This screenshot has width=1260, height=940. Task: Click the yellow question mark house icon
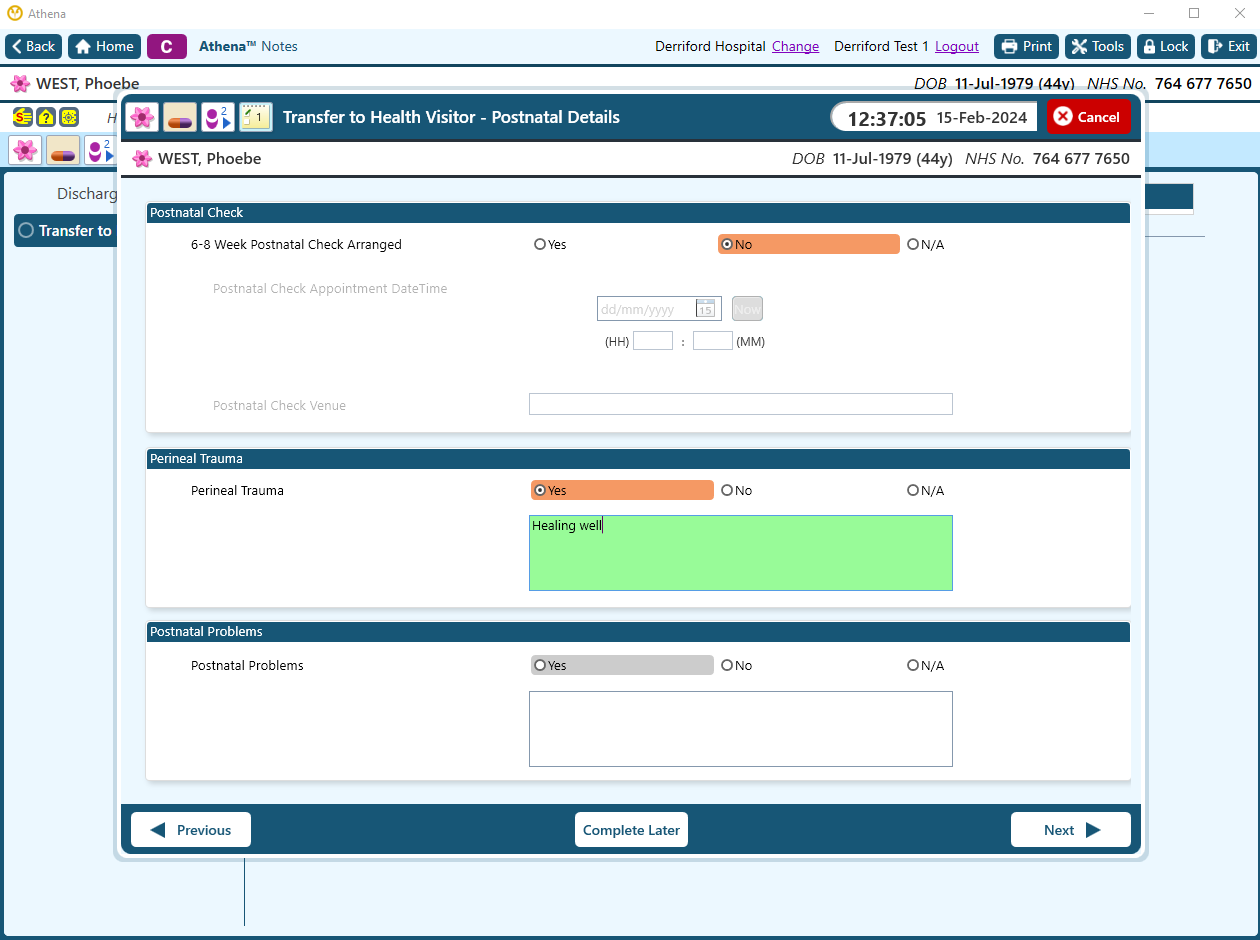[45, 117]
